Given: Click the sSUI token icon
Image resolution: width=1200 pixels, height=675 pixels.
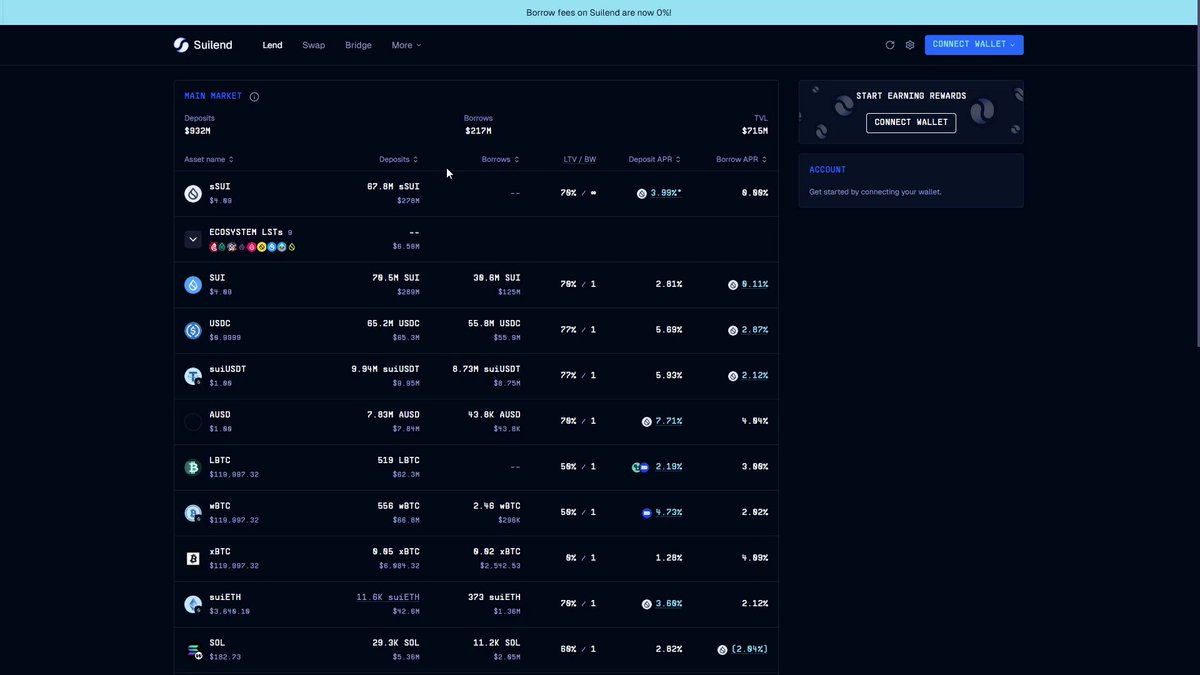Looking at the screenshot, I should tap(193, 193).
